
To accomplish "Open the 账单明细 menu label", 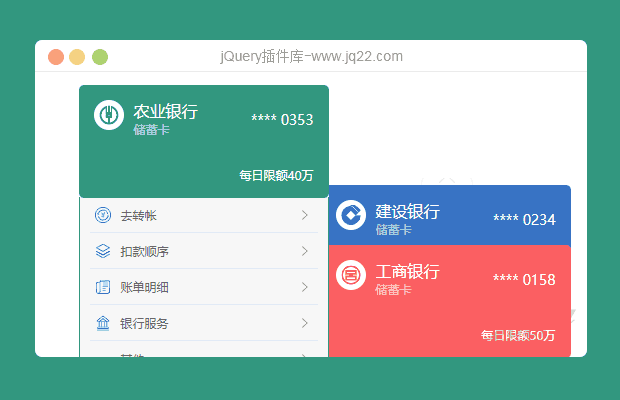I will point(144,287).
